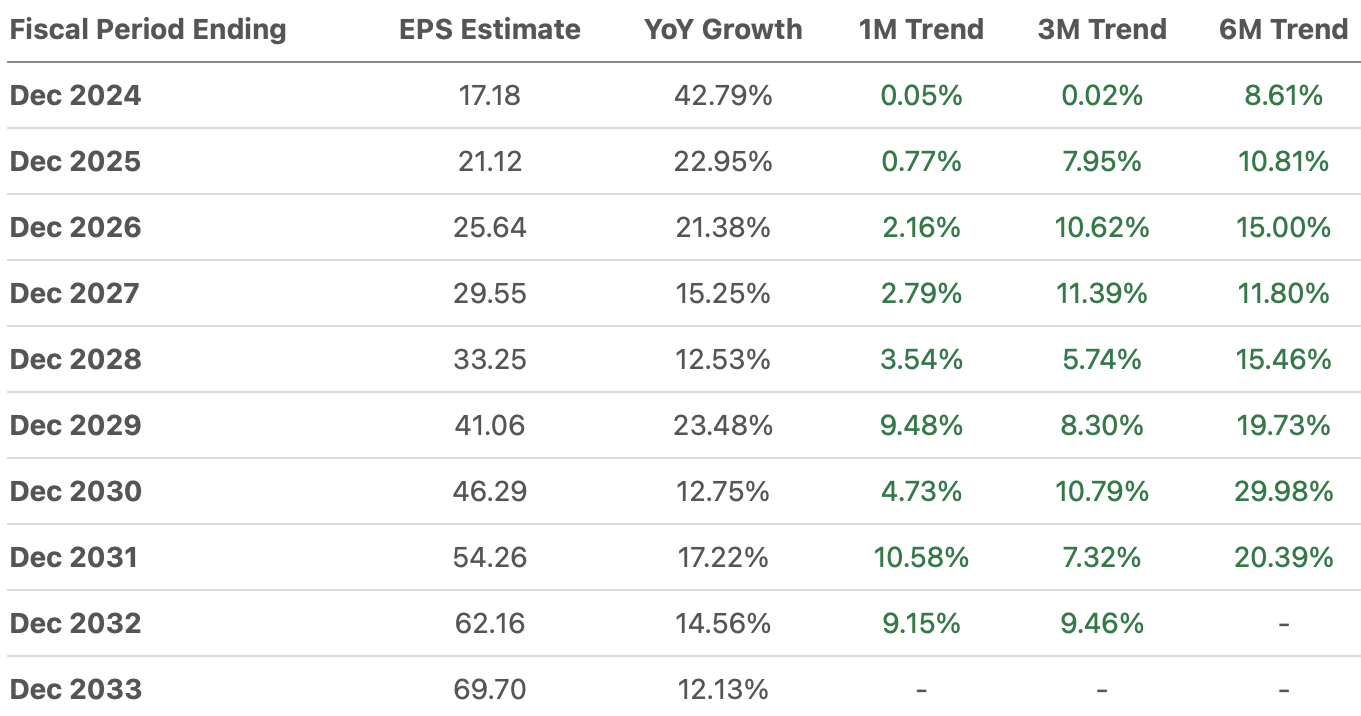This screenshot has width=1361, height=716.
Task: Click the 6M Trend column header
Action: coord(1284,30)
